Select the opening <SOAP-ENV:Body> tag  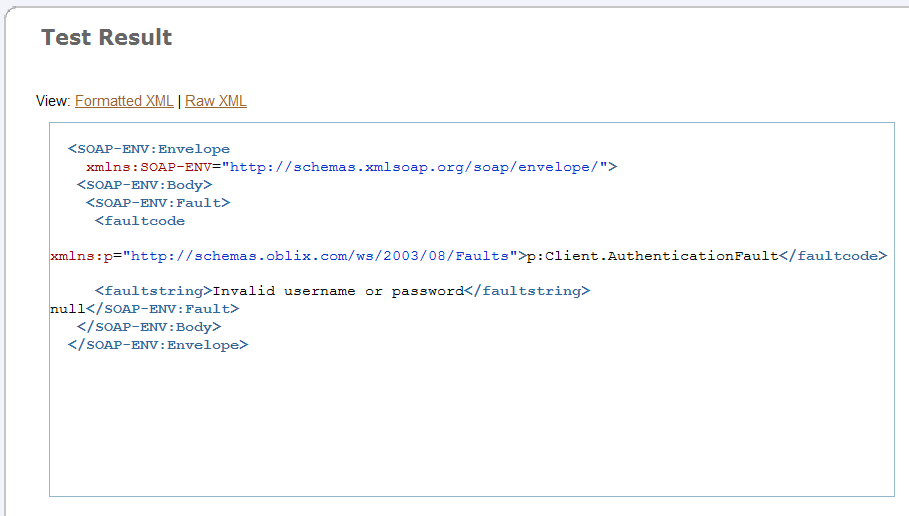[x=144, y=185]
